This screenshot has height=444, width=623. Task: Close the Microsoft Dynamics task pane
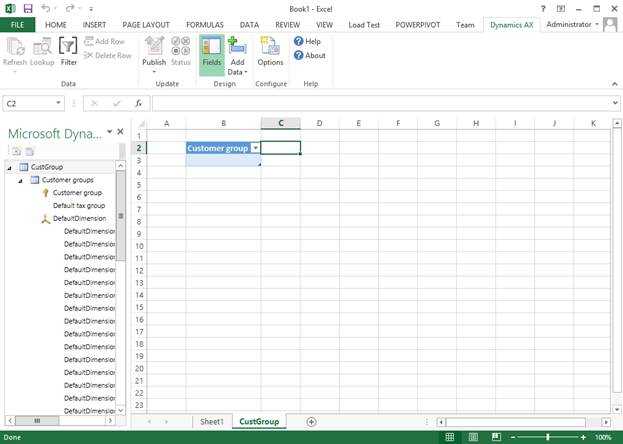[x=121, y=132]
